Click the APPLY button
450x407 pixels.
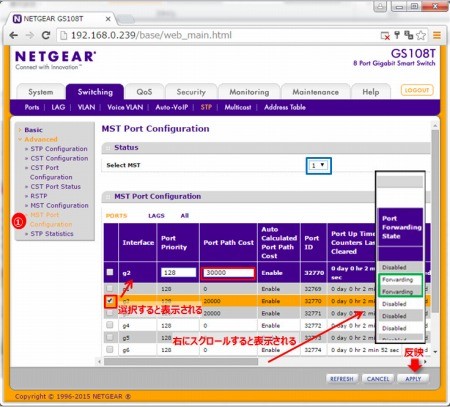pyautogui.click(x=413, y=379)
